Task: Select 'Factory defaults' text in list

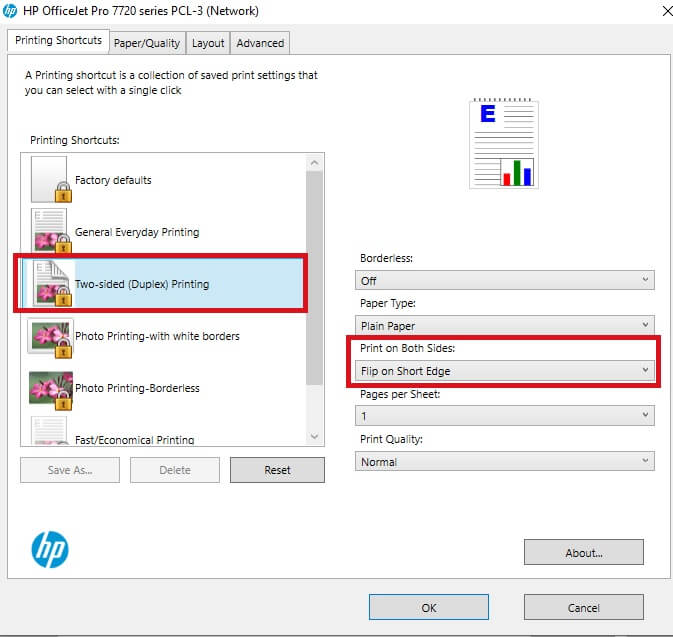Action: [113, 180]
